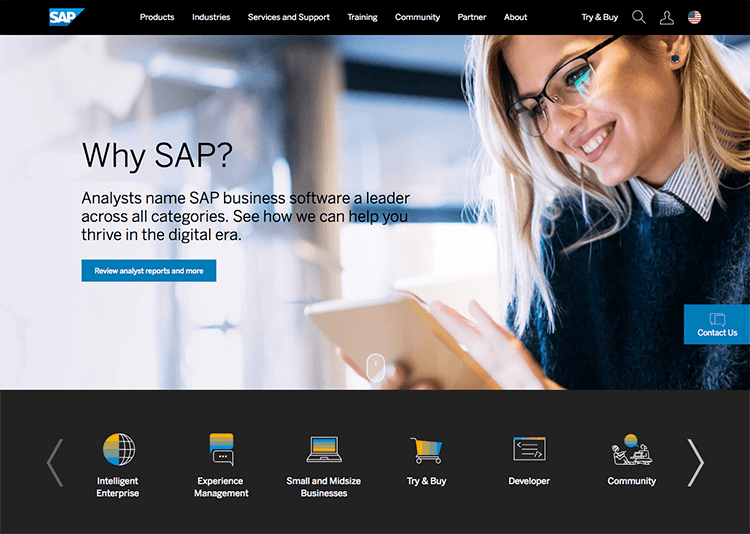Click the Developer carousel label

click(529, 481)
